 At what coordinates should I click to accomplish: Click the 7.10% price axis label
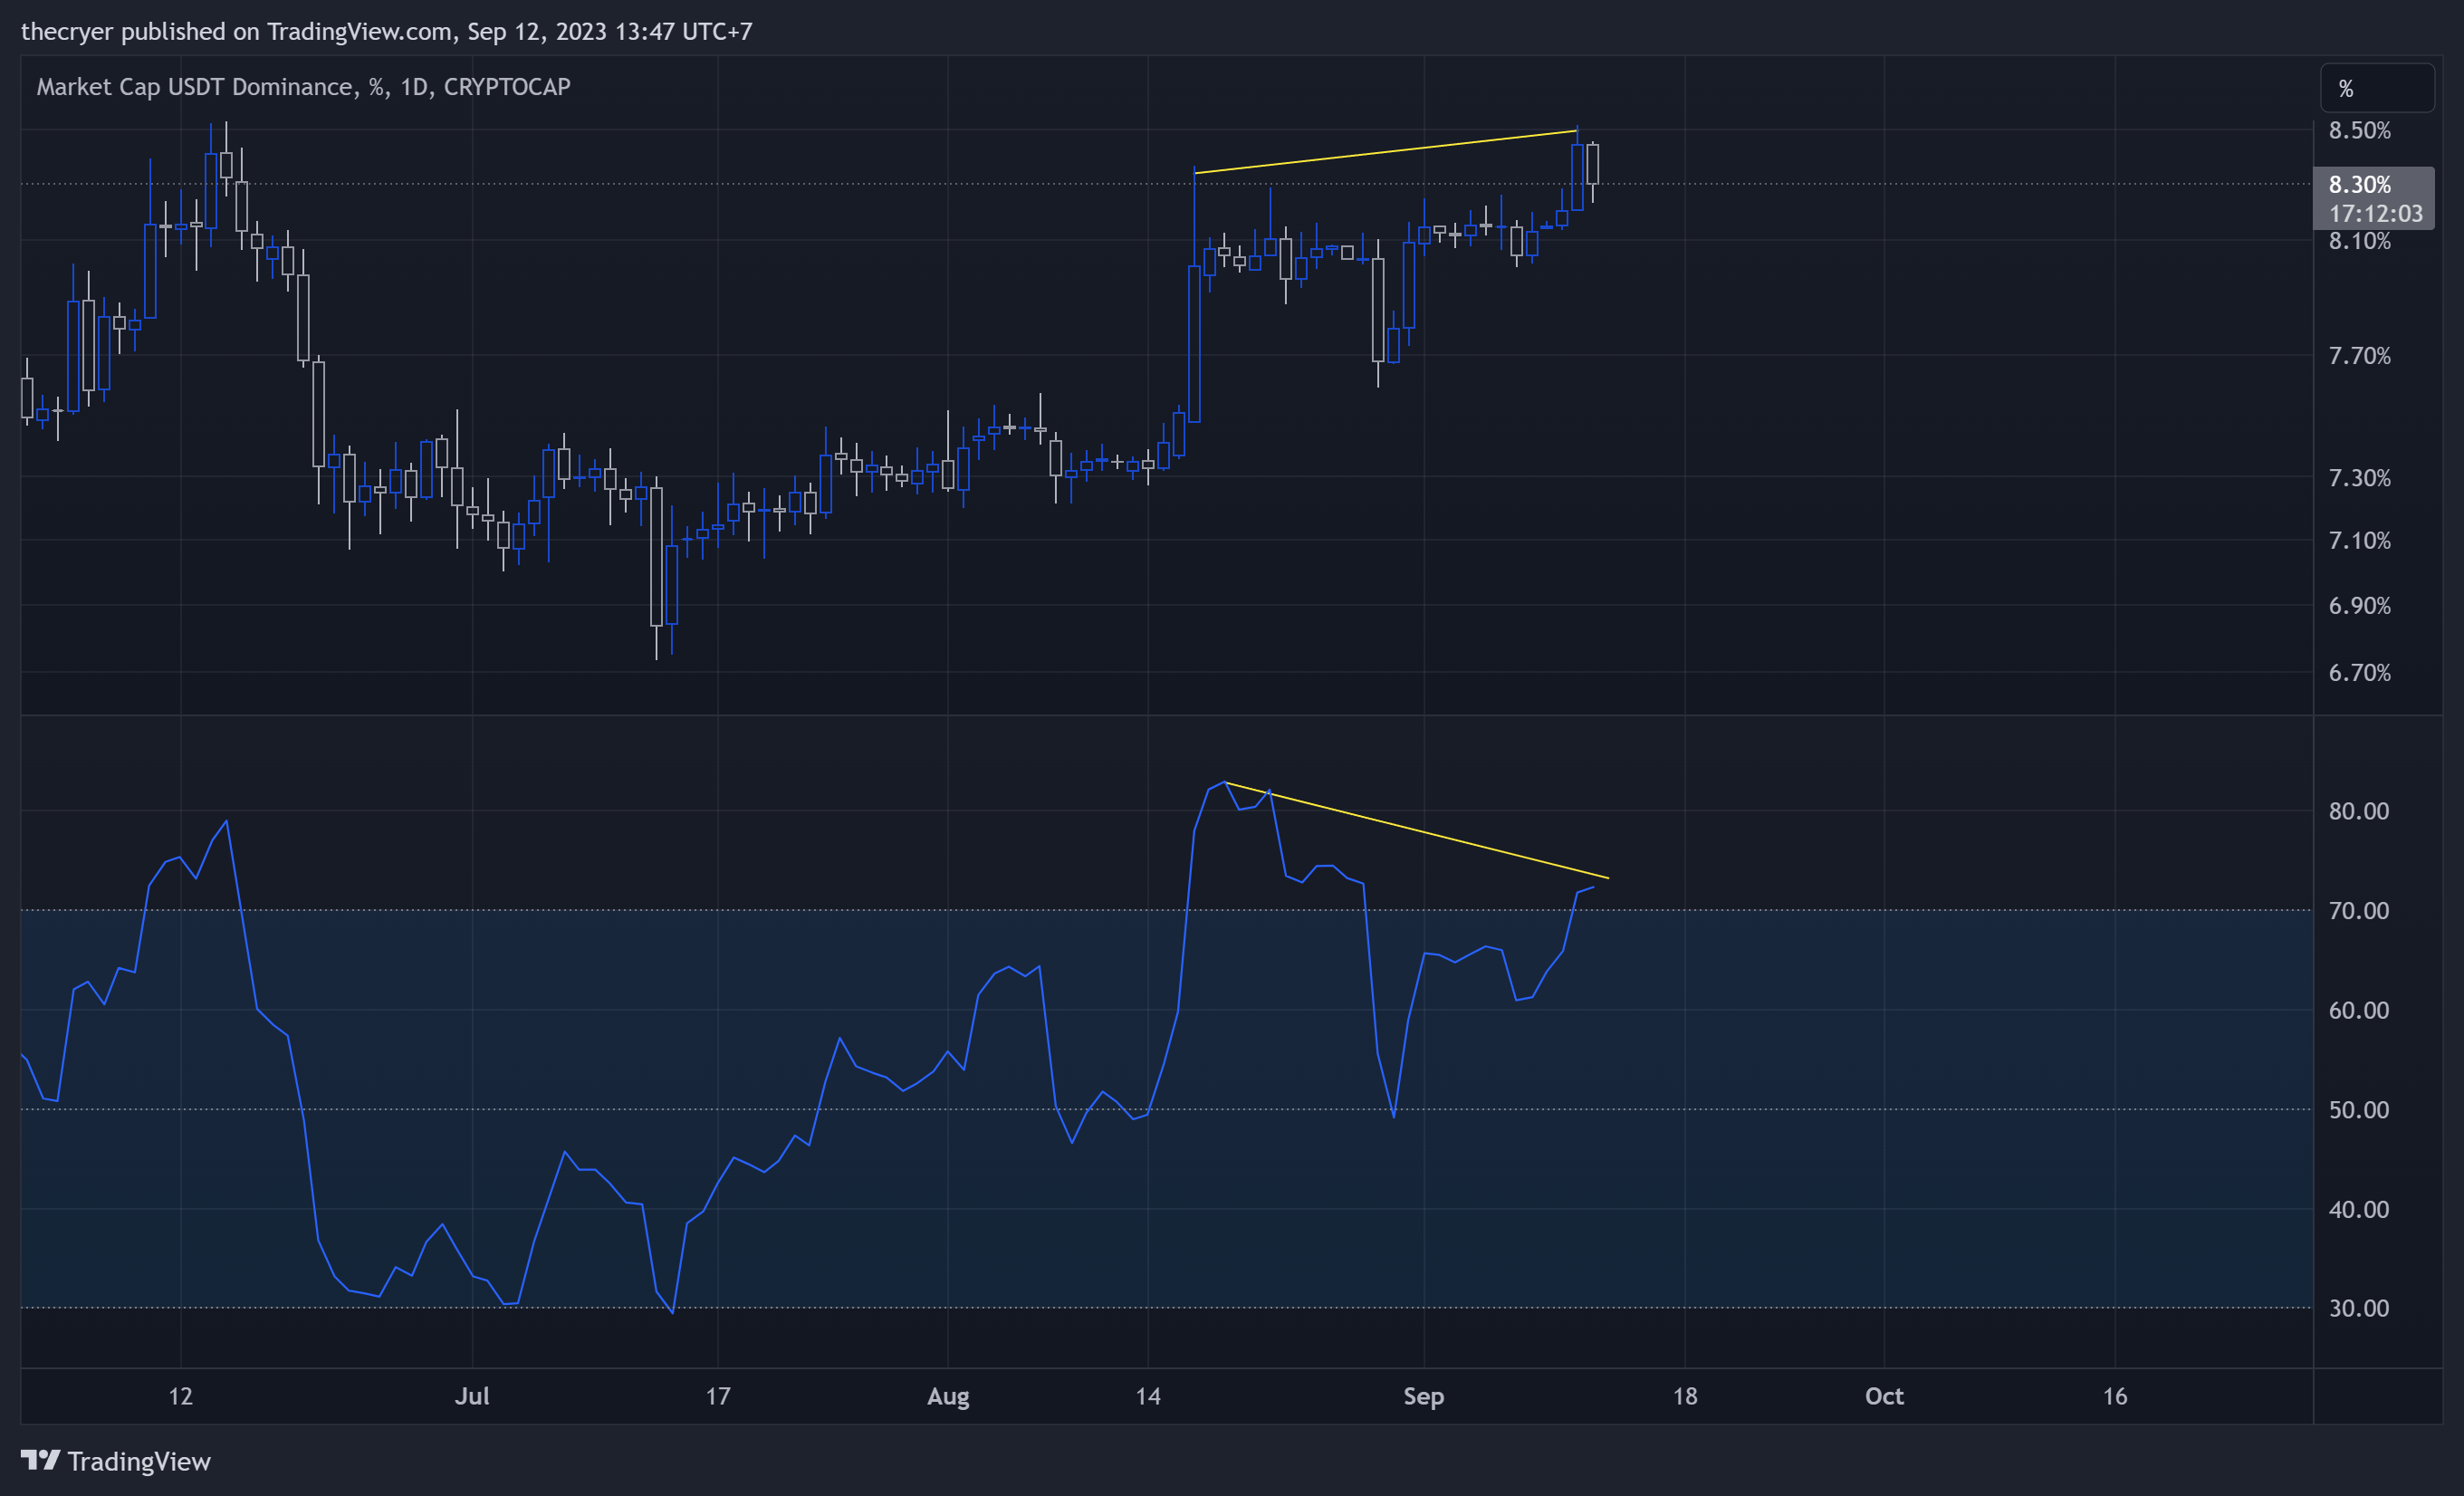pos(2359,541)
